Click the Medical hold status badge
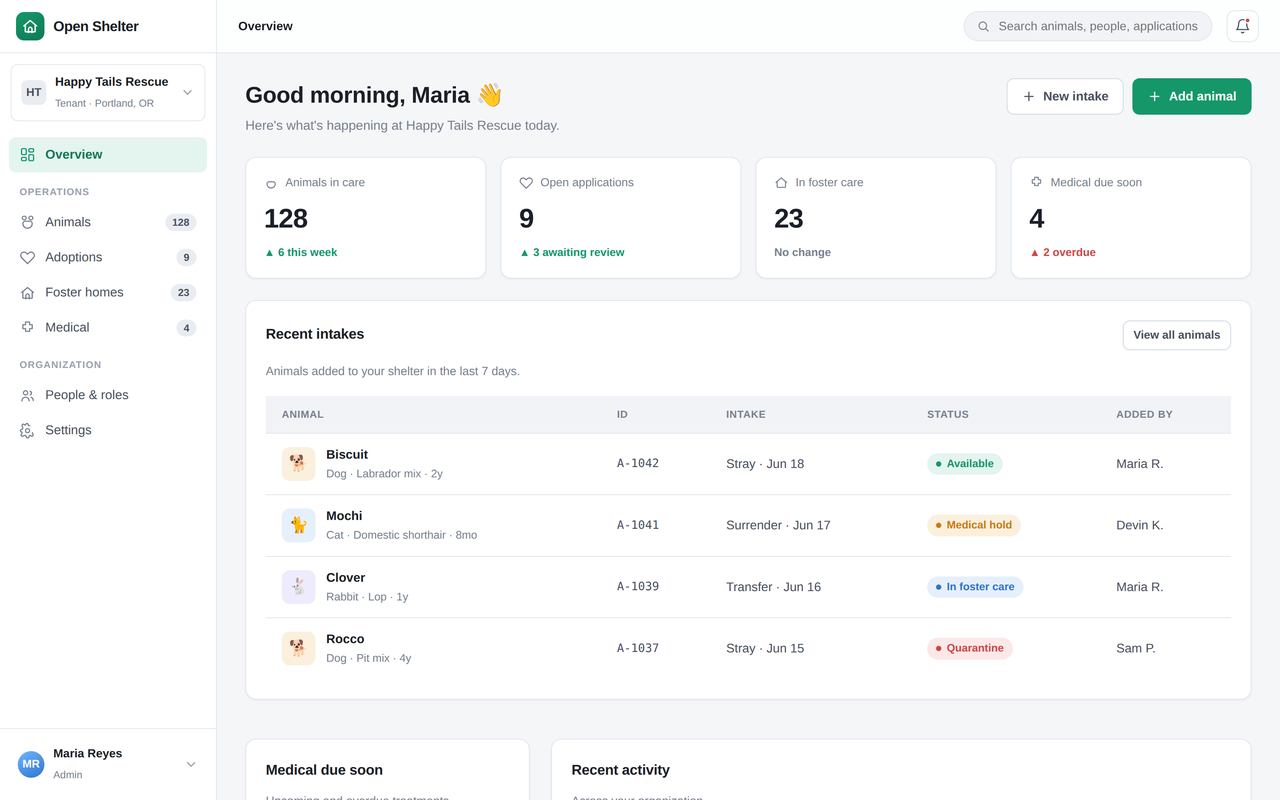 point(974,525)
